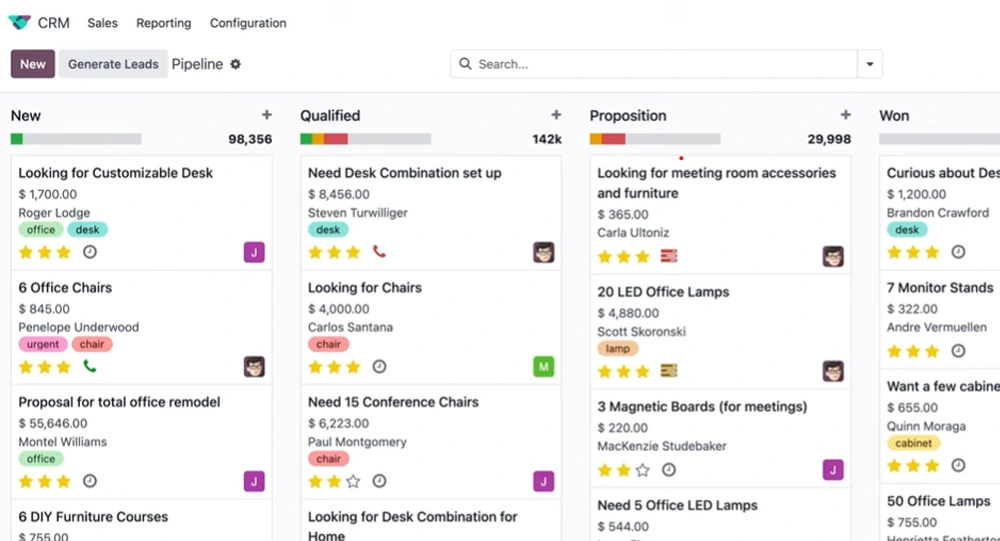Add a lead in the New column
This screenshot has height=541, width=1000.
coord(267,115)
